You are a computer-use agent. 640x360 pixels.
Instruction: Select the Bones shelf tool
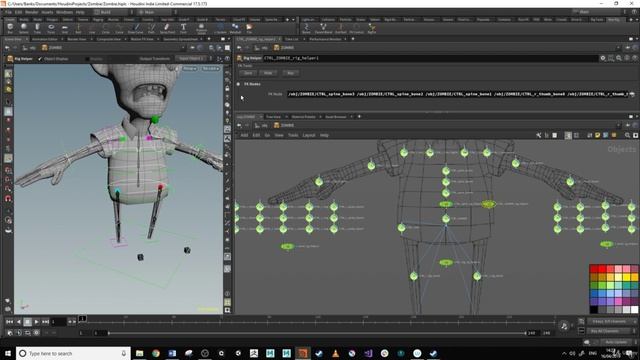tap(306, 28)
